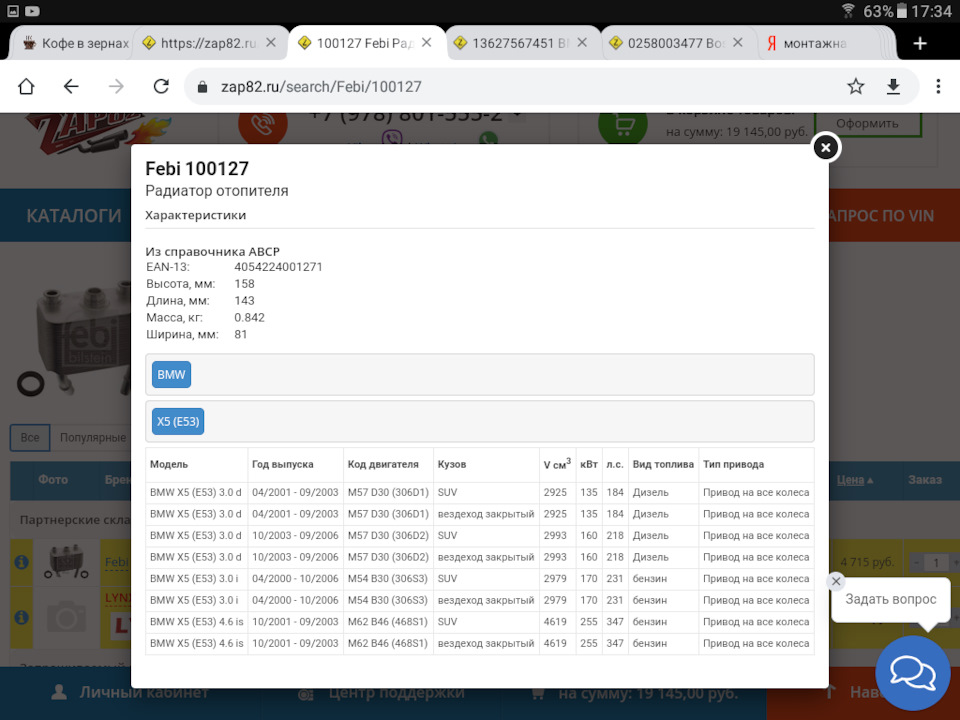960x720 pixels.
Task: Tap the Характеристики heading
Action: 195,216
